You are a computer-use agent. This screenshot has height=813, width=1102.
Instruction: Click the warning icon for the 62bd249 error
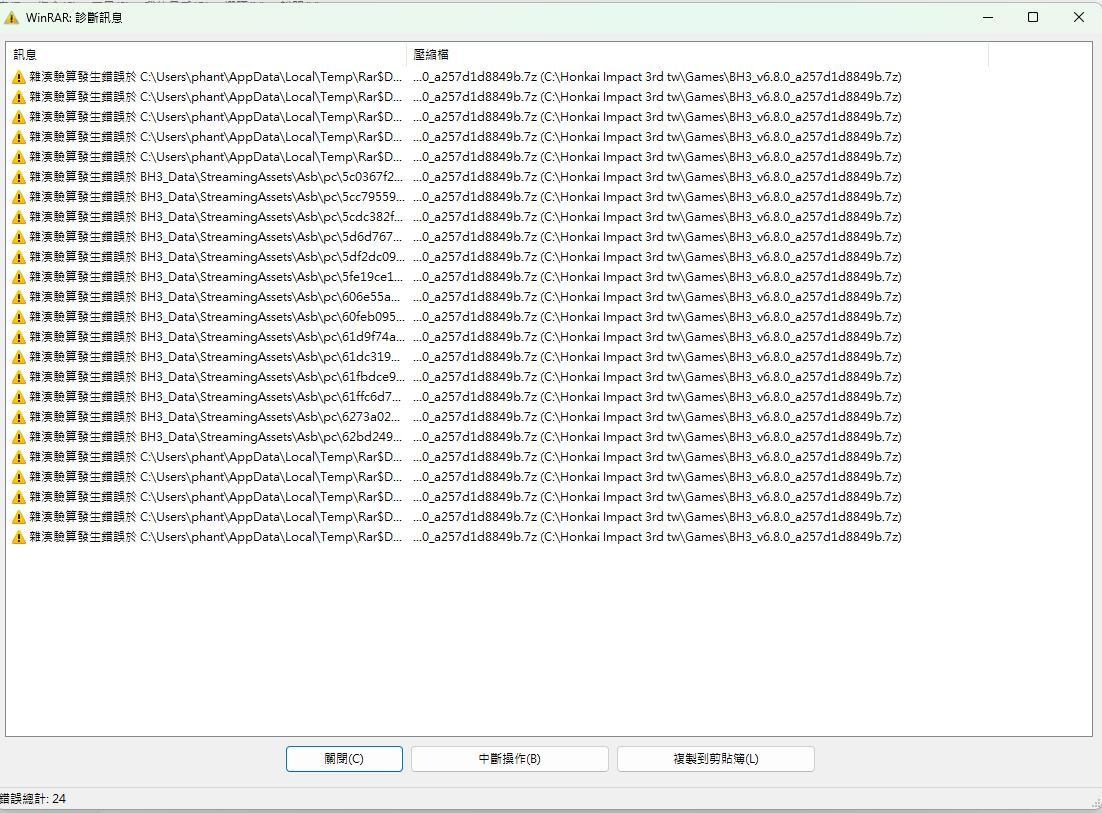tap(19, 437)
